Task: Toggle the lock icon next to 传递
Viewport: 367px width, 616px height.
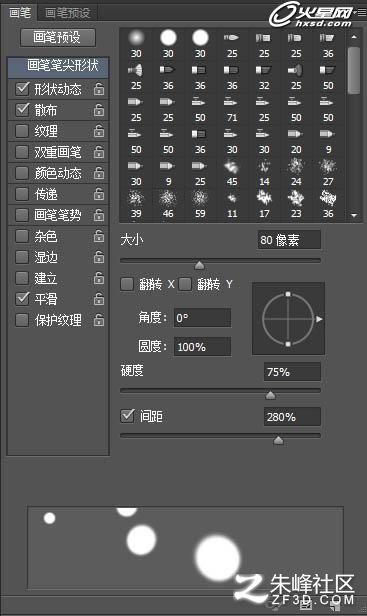Action: tap(99, 194)
